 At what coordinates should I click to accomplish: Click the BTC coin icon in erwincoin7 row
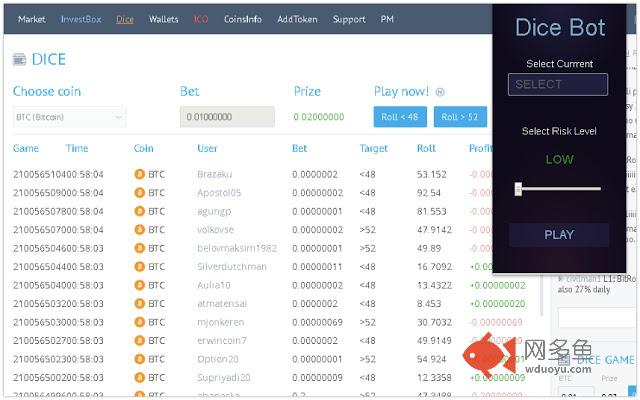click(x=140, y=340)
